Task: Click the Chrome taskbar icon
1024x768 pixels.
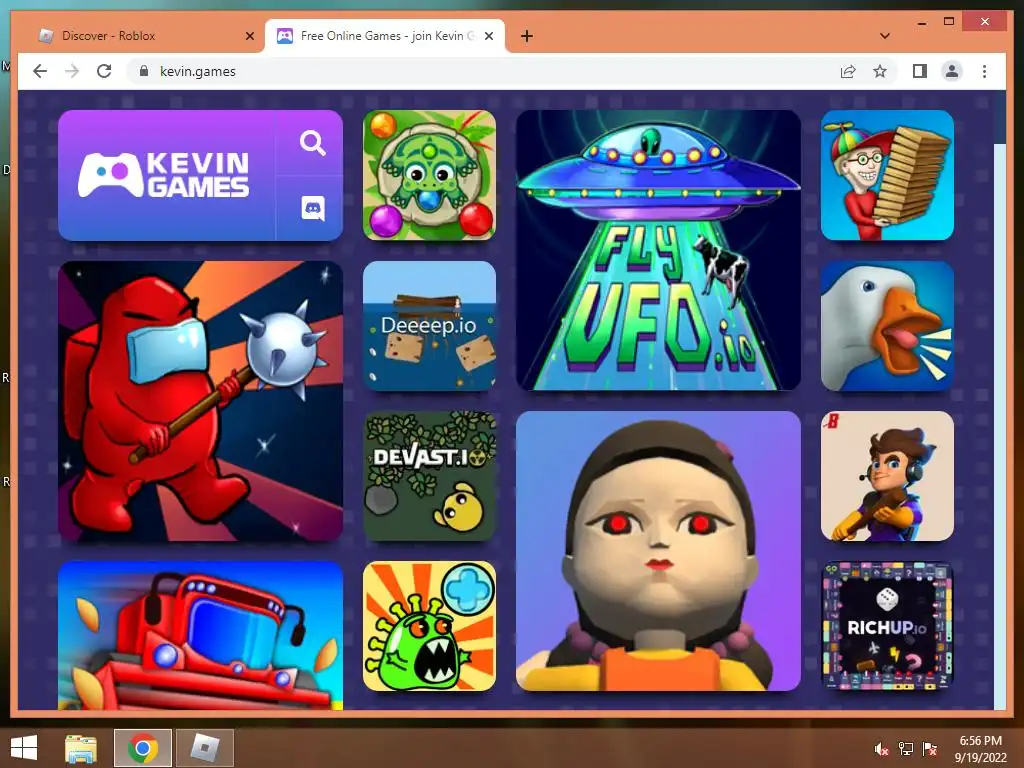Action: click(143, 748)
